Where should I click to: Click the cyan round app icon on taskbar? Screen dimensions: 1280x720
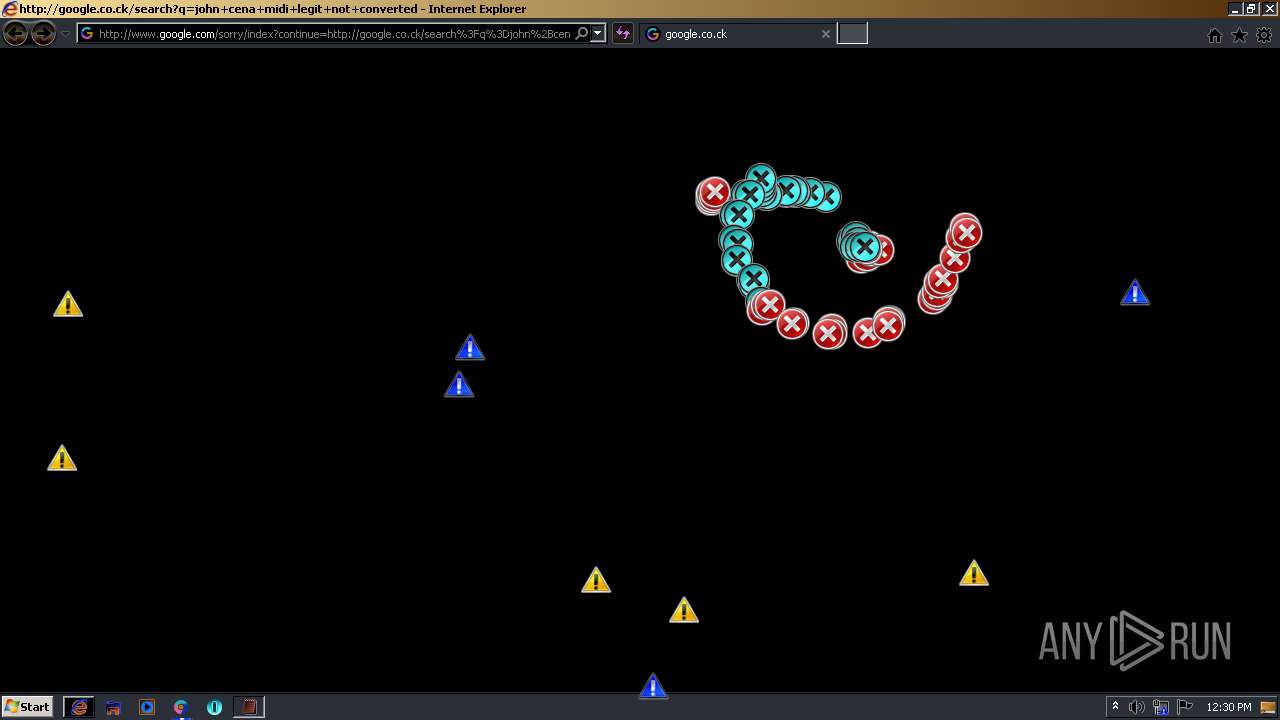[x=214, y=707]
